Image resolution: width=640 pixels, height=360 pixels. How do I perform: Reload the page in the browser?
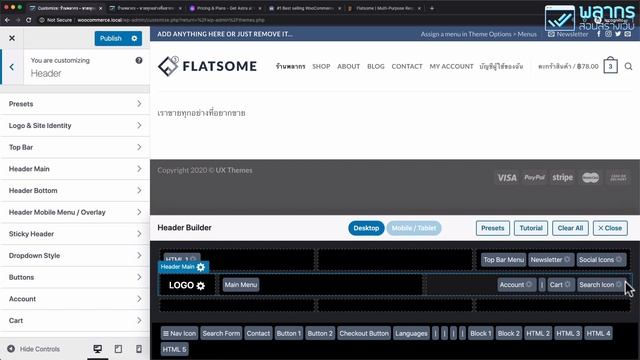[29, 20]
